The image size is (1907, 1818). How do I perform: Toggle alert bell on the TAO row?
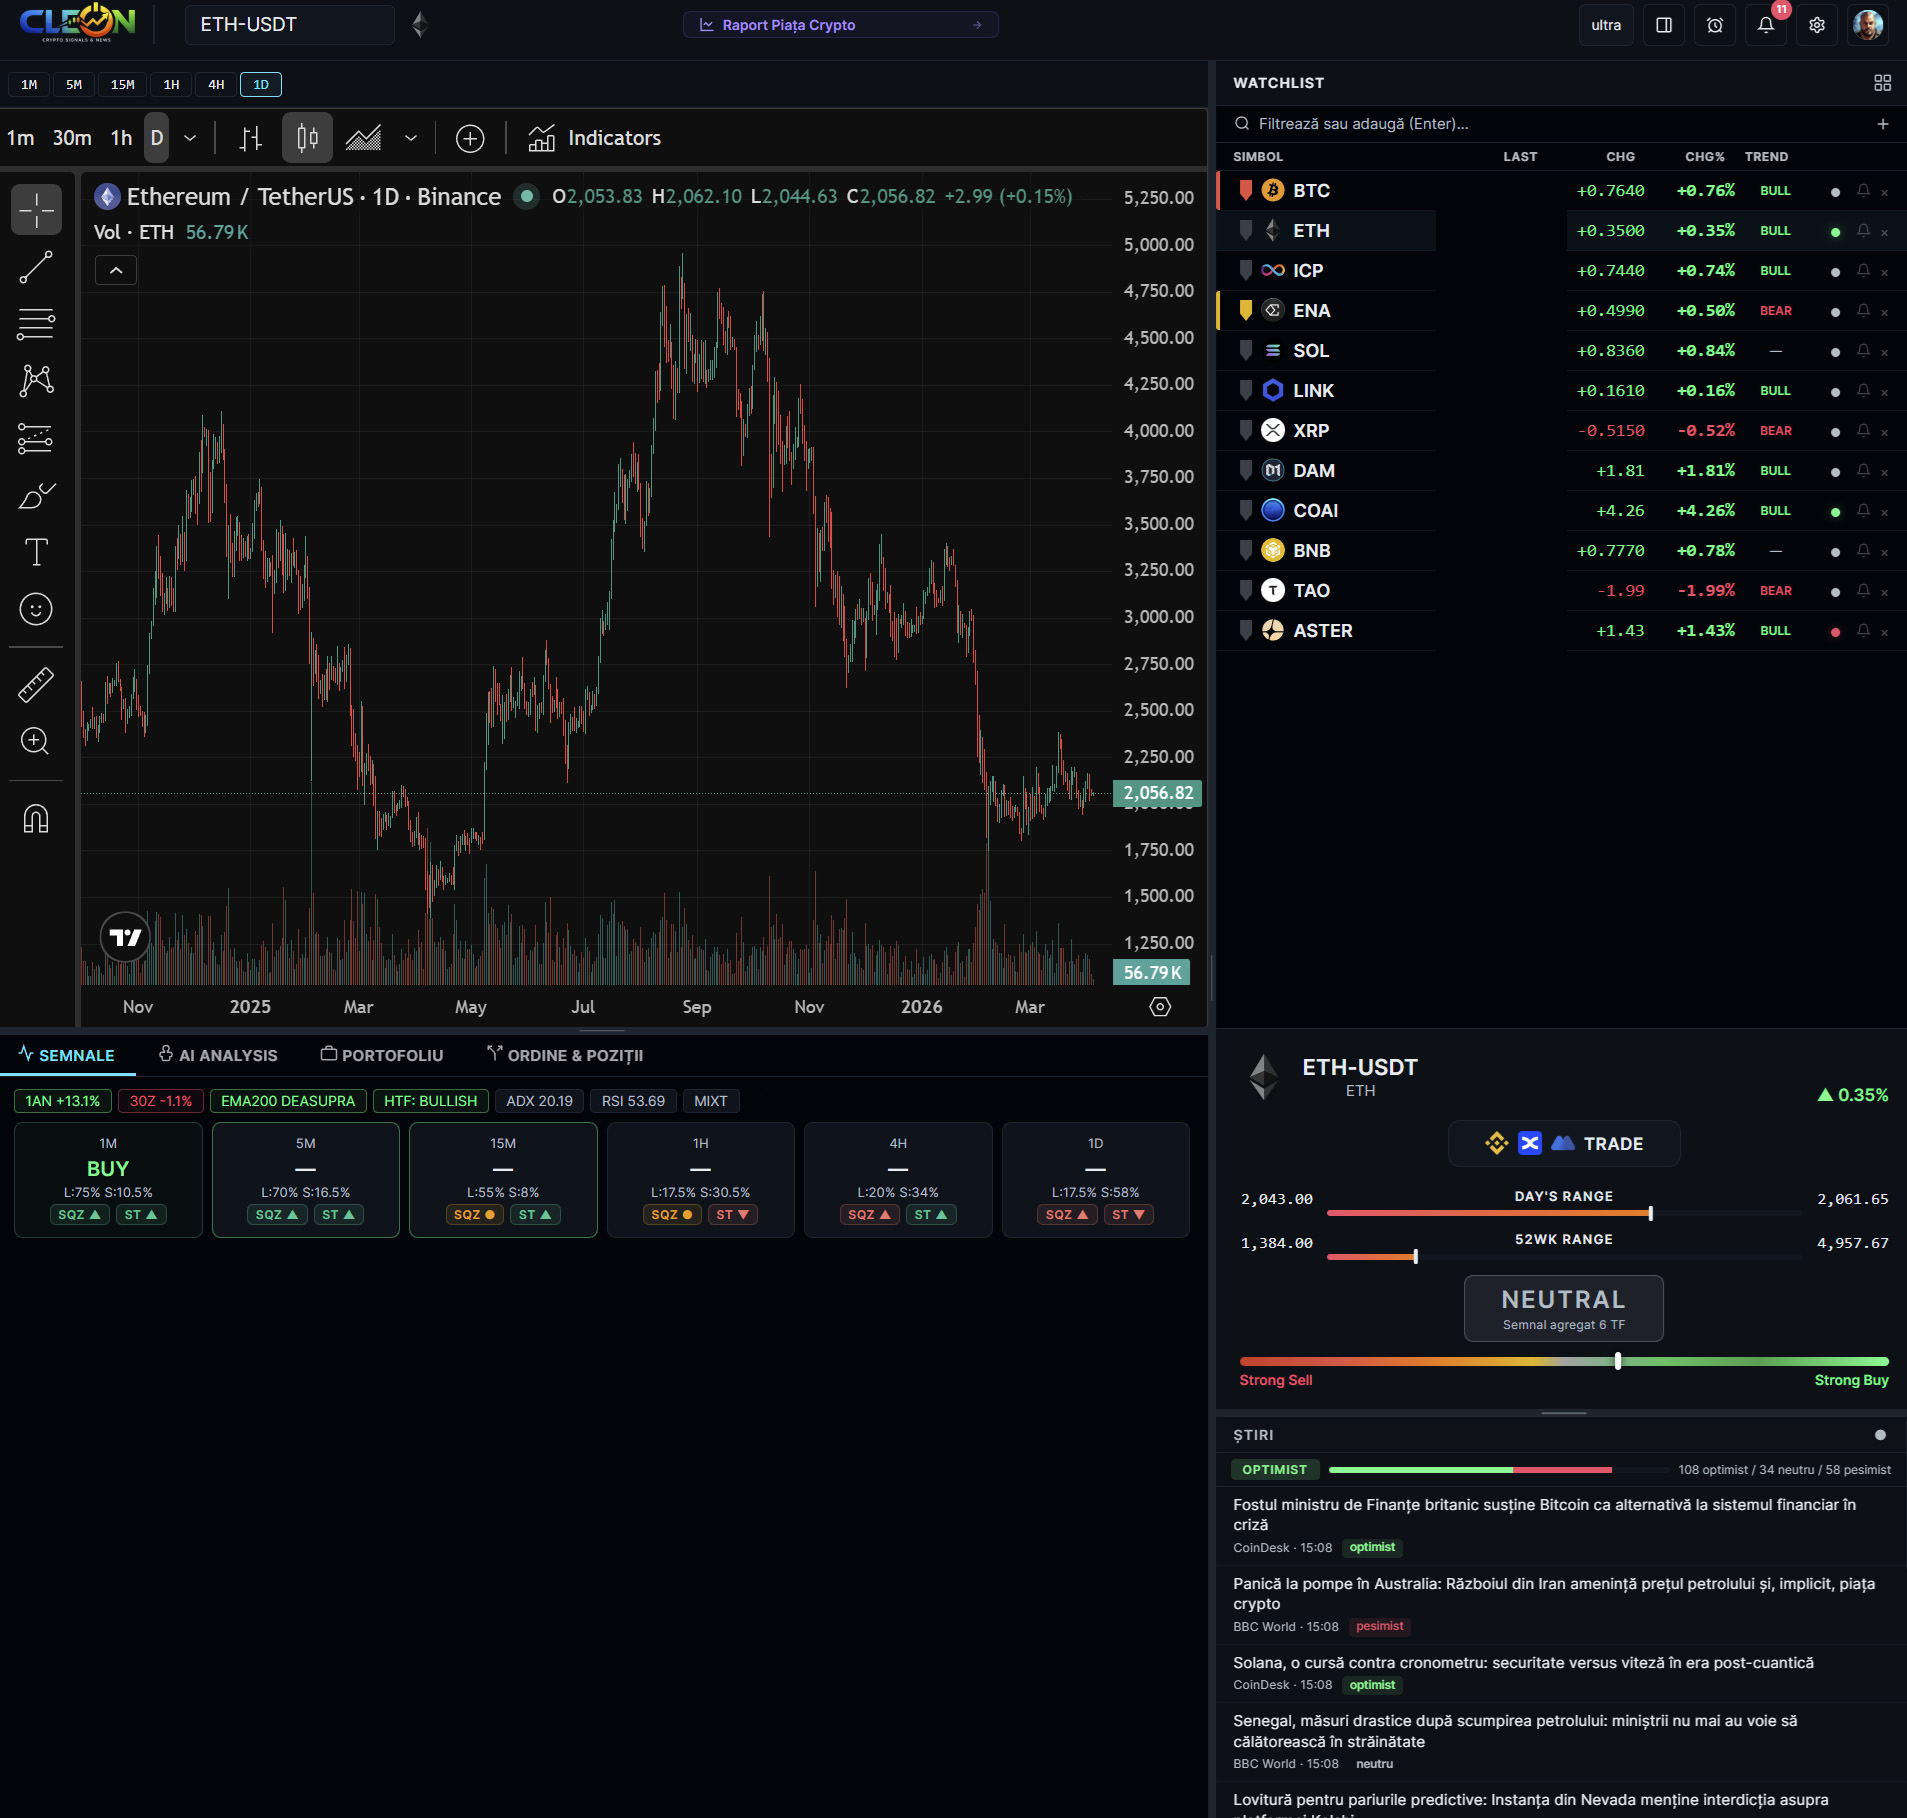pyautogui.click(x=1863, y=590)
